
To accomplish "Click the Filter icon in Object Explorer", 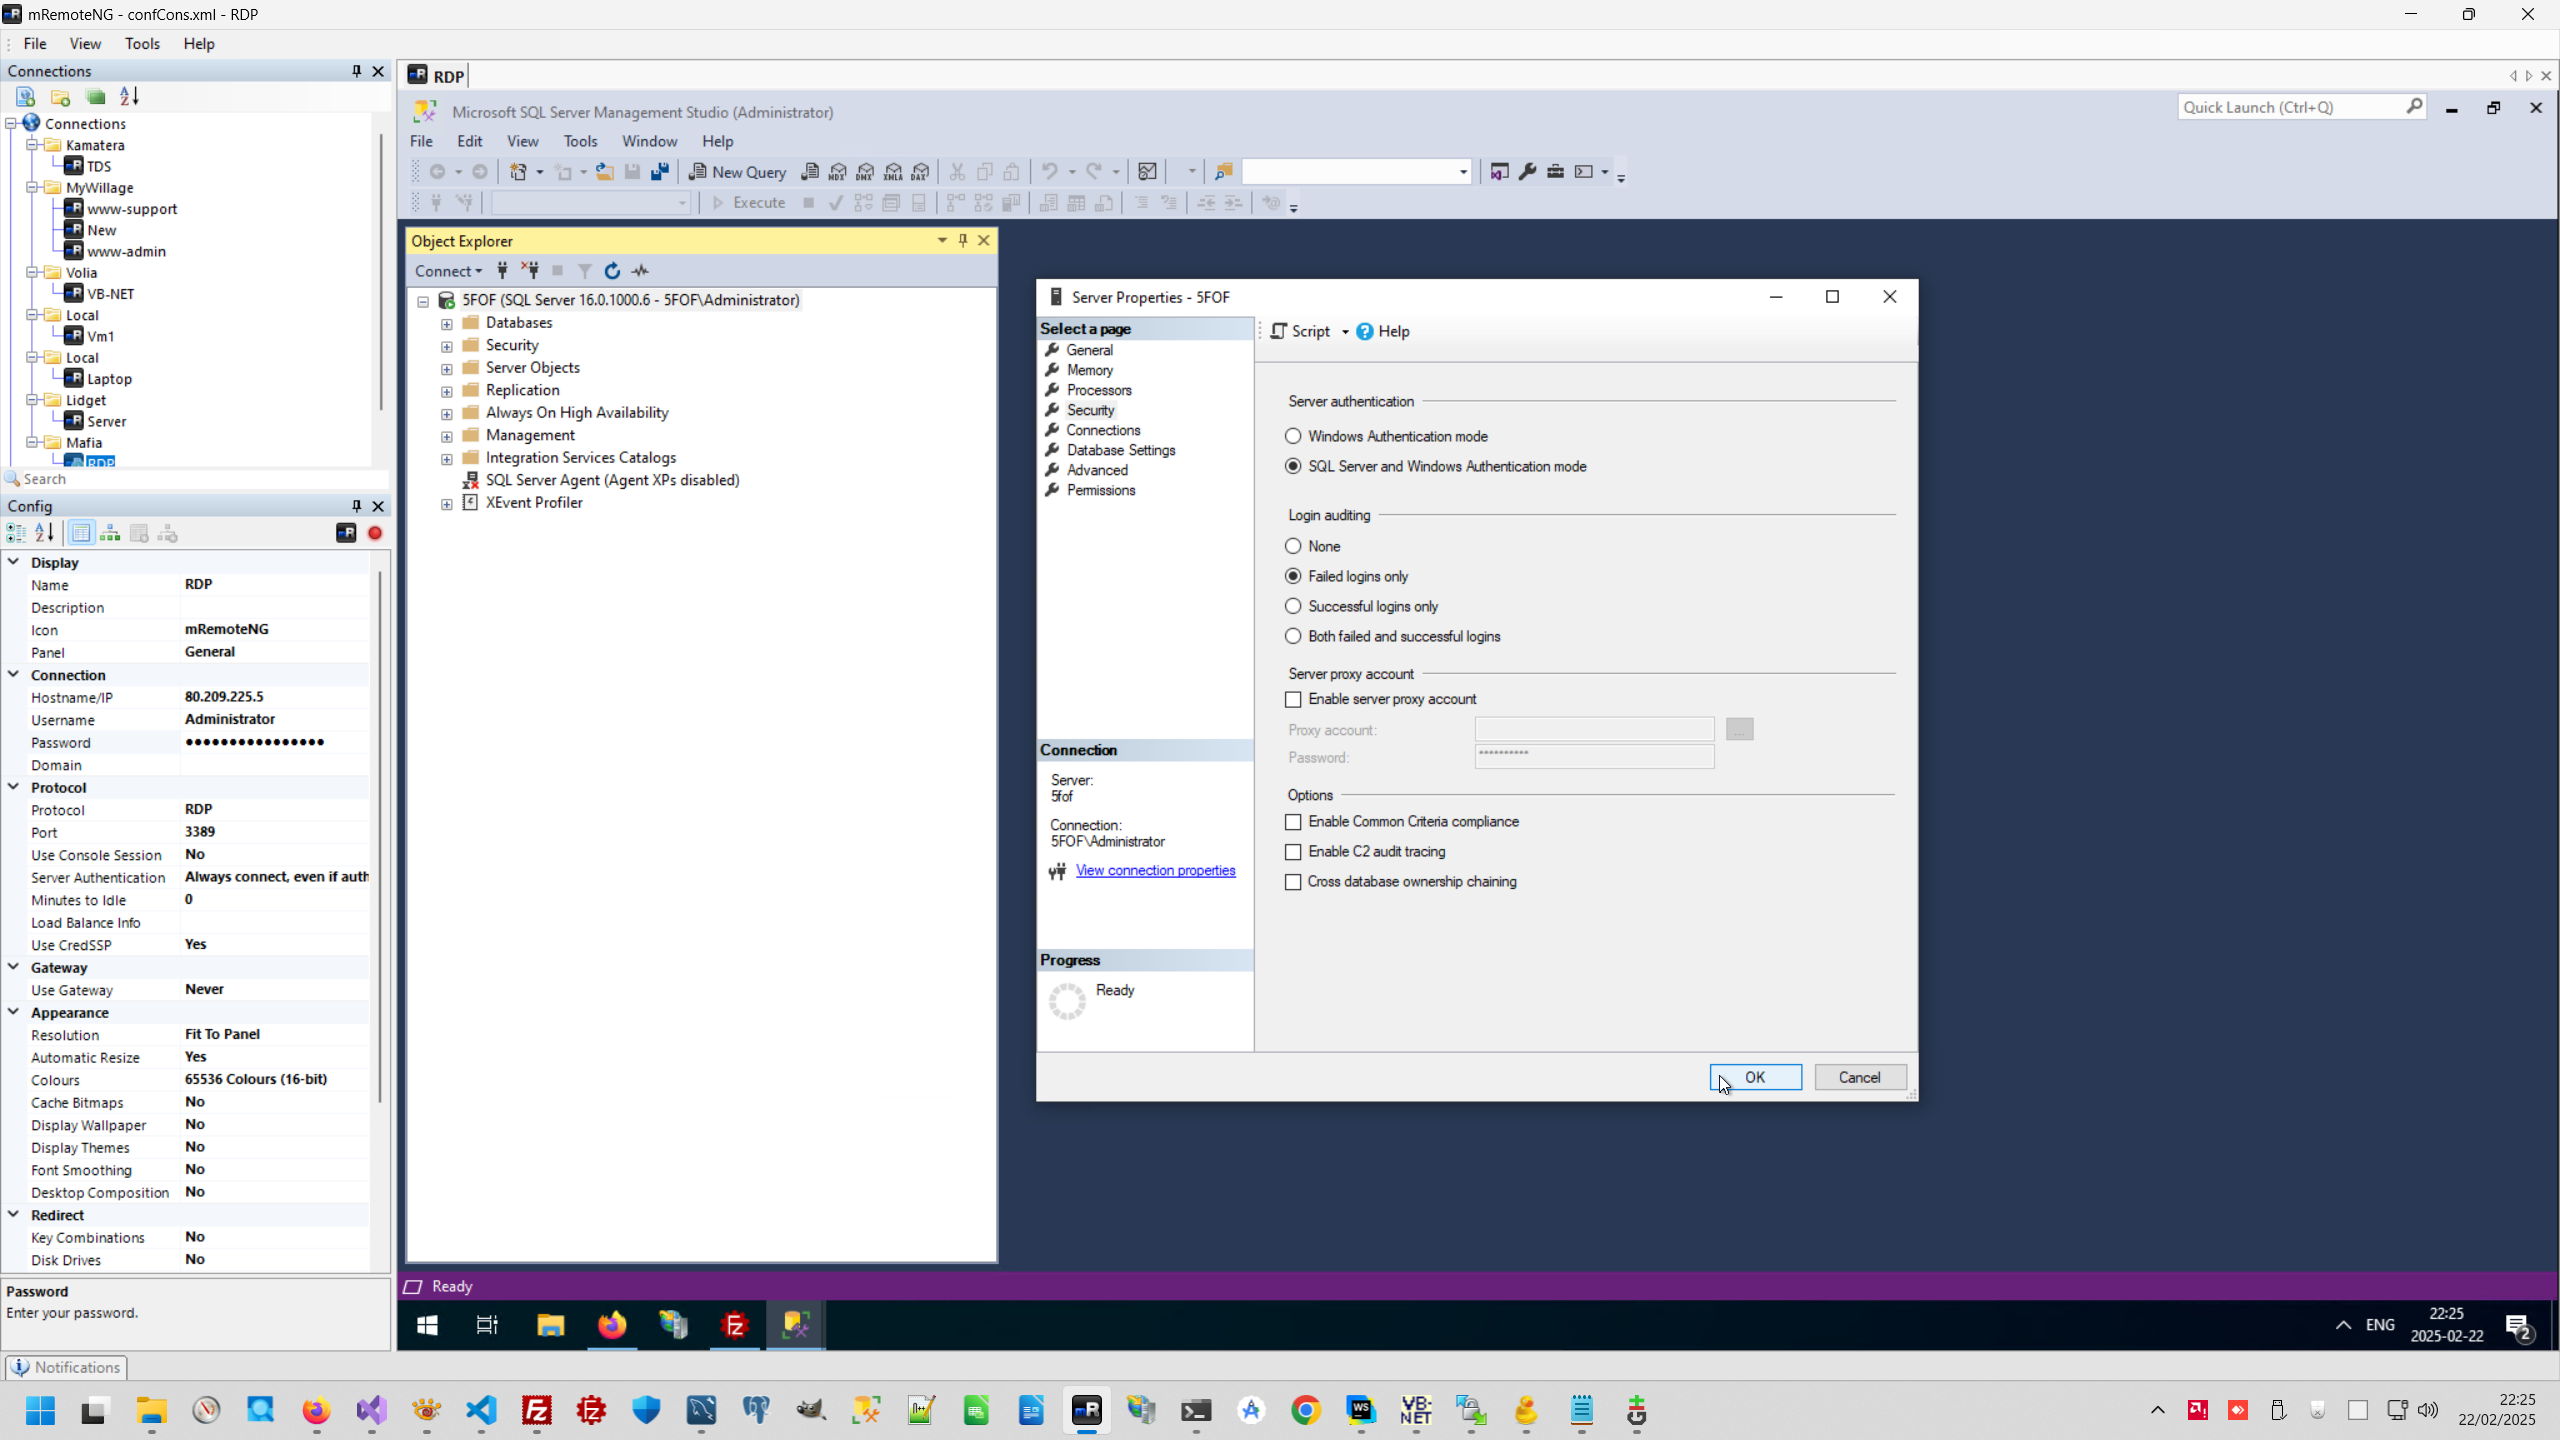I will click(x=585, y=271).
